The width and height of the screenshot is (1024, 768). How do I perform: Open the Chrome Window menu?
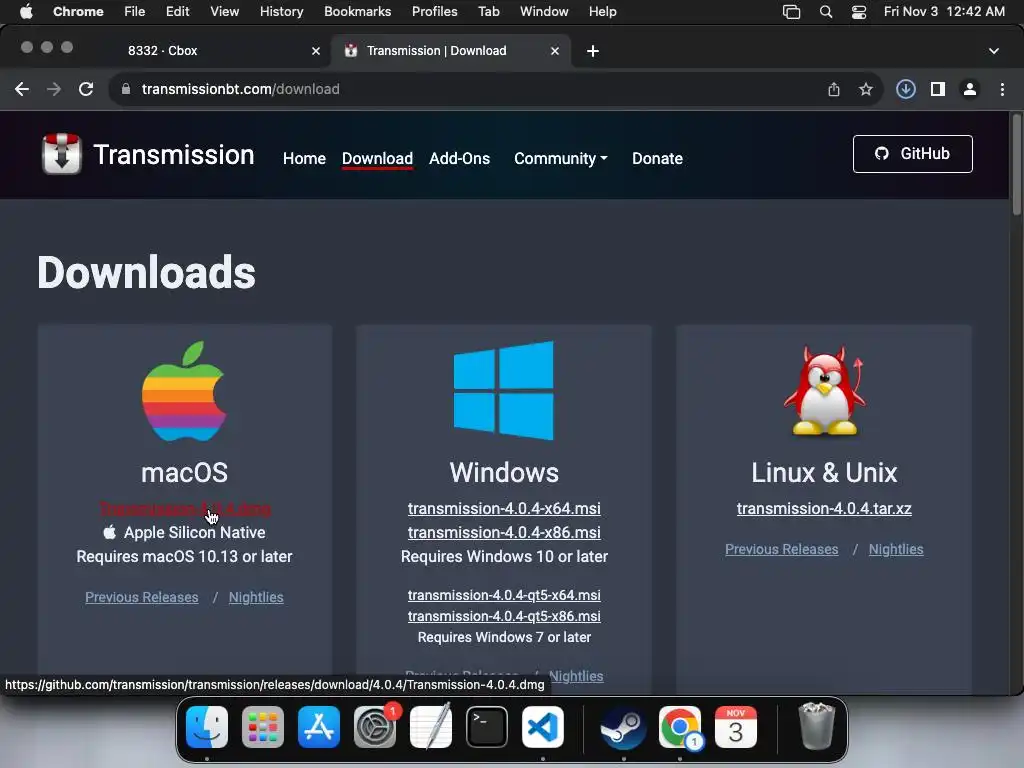(544, 12)
